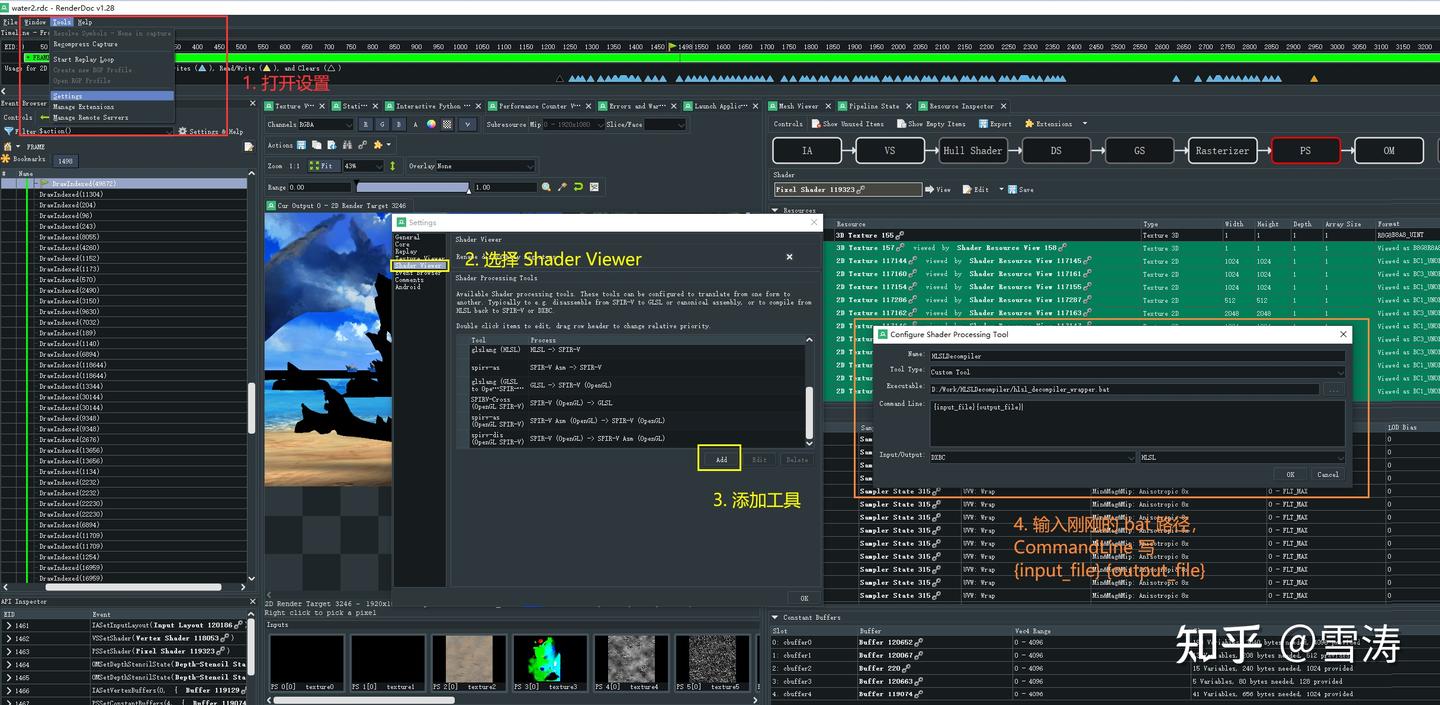This screenshot has height=705, width=1440.
Task: Click the Name field containing HLSLDecompiler
Action: [x=1137, y=355]
